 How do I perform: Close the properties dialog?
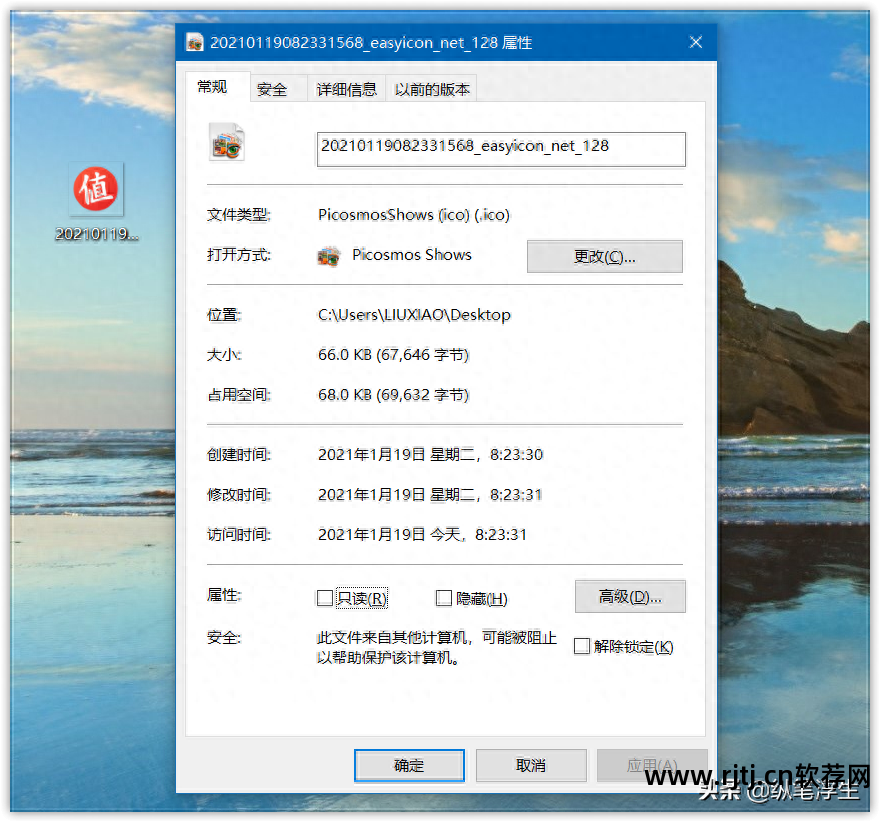pyautogui.click(x=696, y=42)
